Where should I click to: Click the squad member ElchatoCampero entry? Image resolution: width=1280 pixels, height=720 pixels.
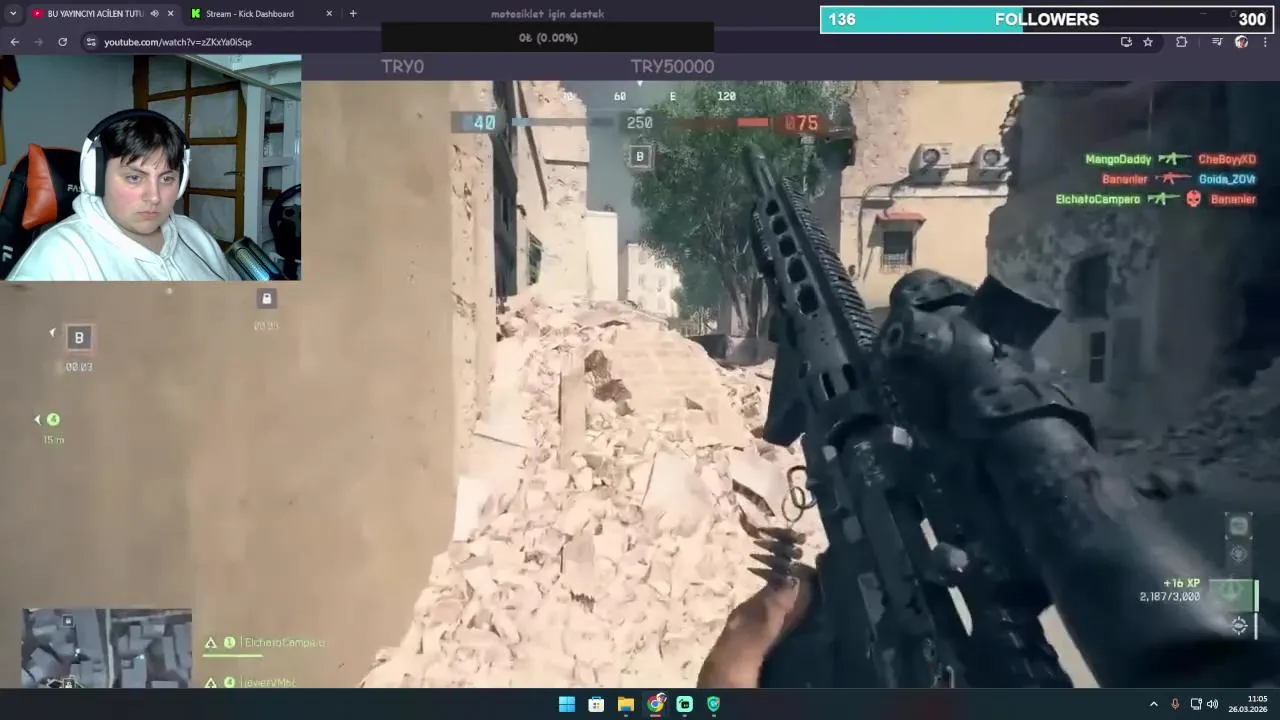pyautogui.click(x=265, y=643)
